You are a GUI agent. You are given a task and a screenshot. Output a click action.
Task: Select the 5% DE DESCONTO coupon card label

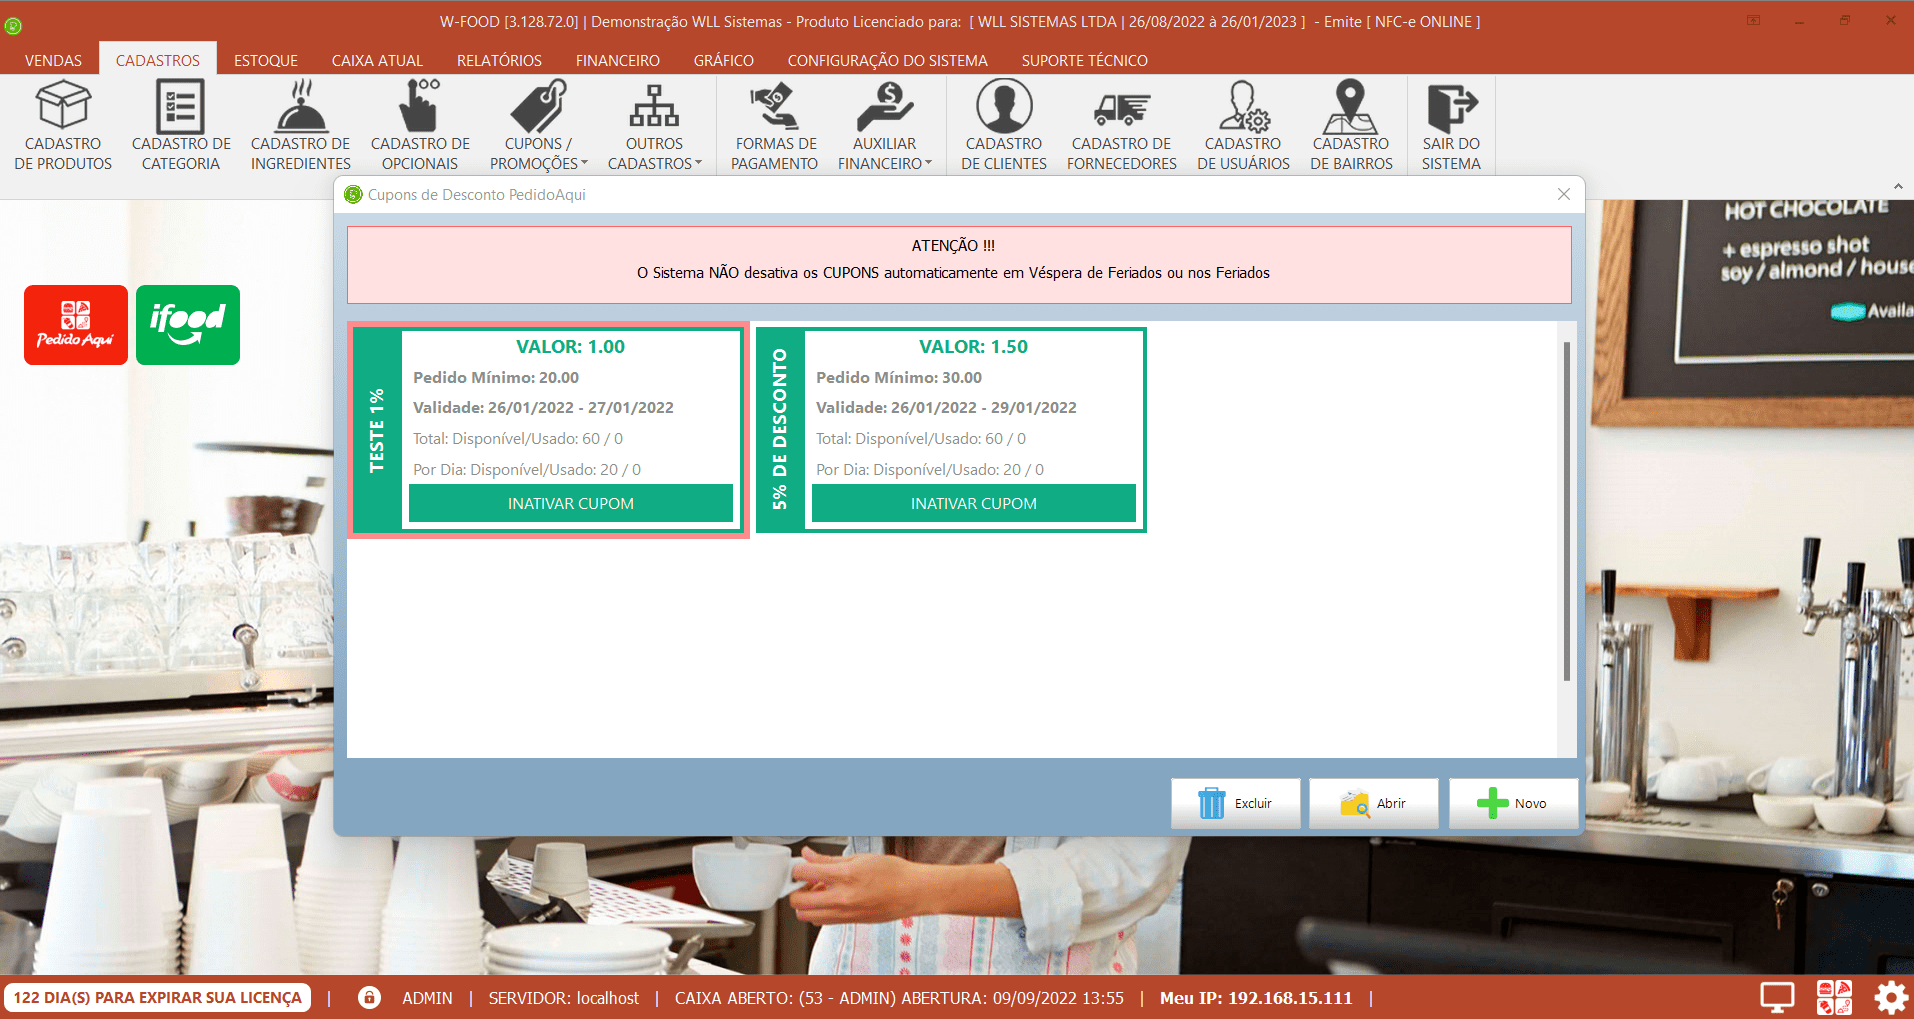coord(780,430)
